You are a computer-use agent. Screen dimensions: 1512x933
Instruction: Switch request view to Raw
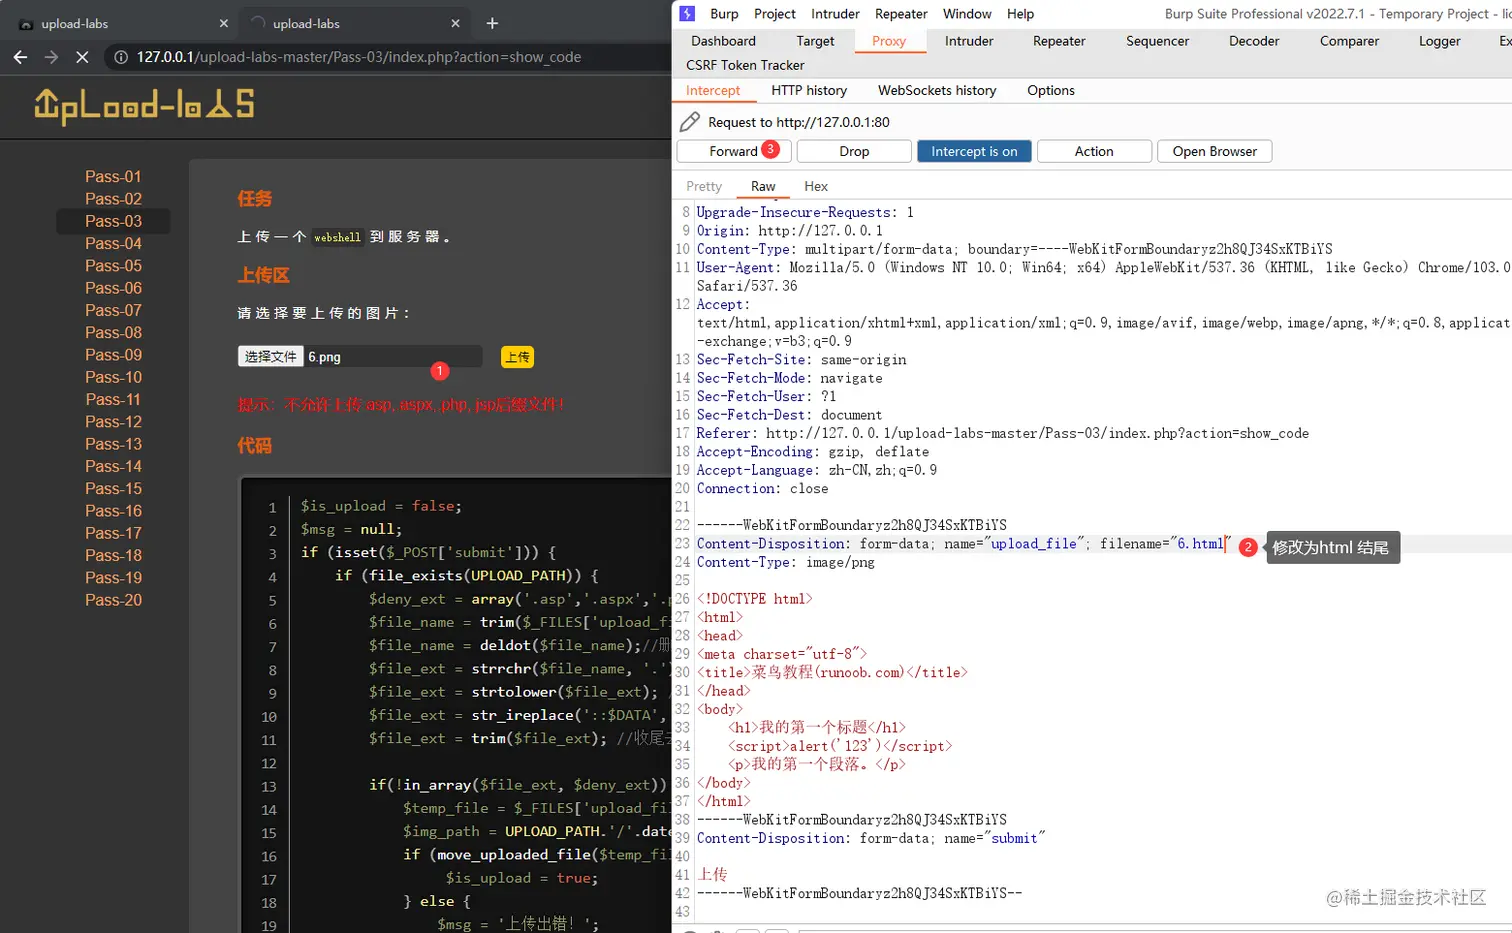(763, 186)
